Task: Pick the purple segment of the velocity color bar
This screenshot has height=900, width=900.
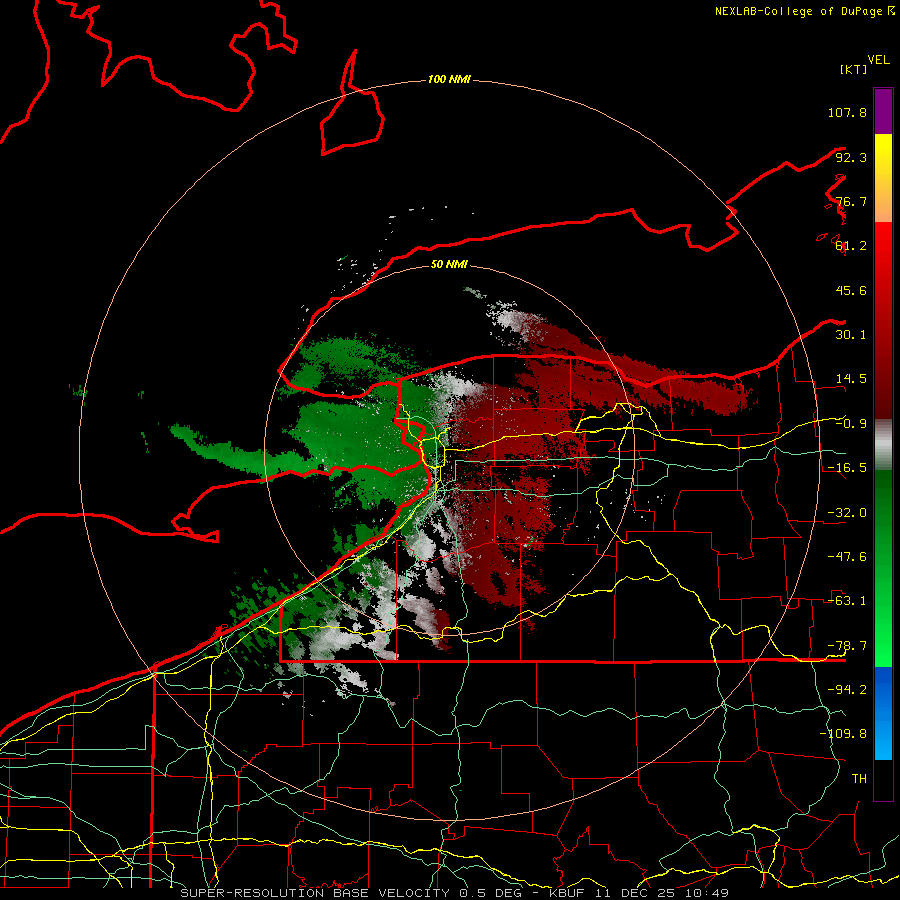Action: point(883,111)
